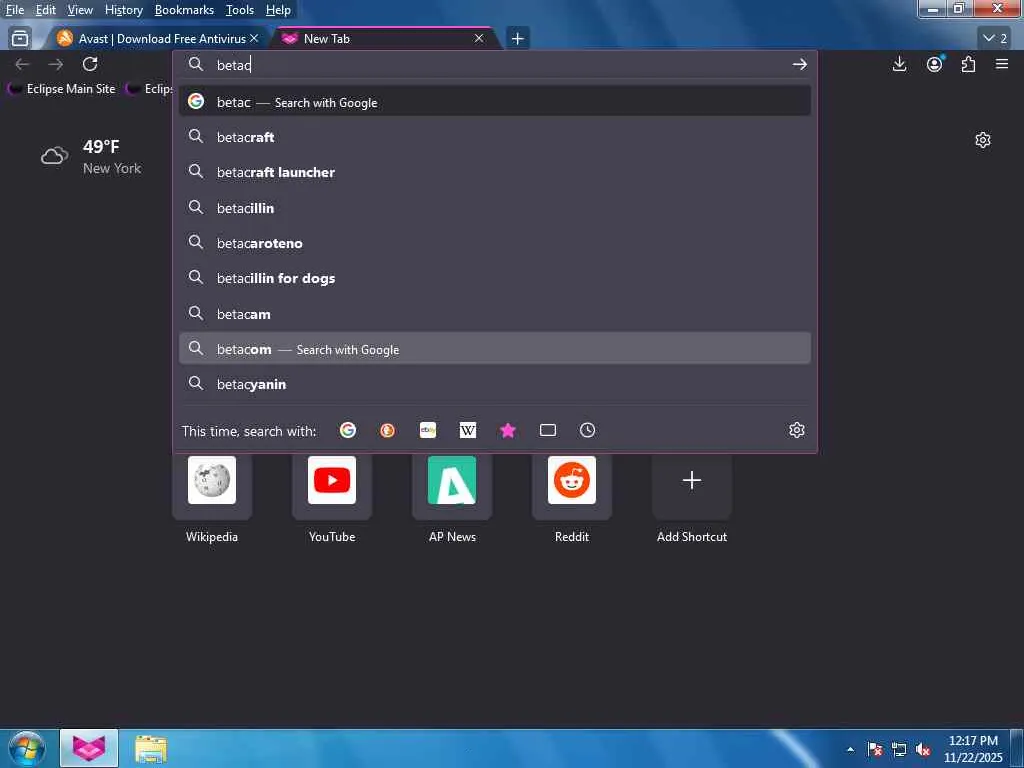Open Windows Explorer from taskbar
Viewport: 1024px width, 768px height.
(x=151, y=748)
